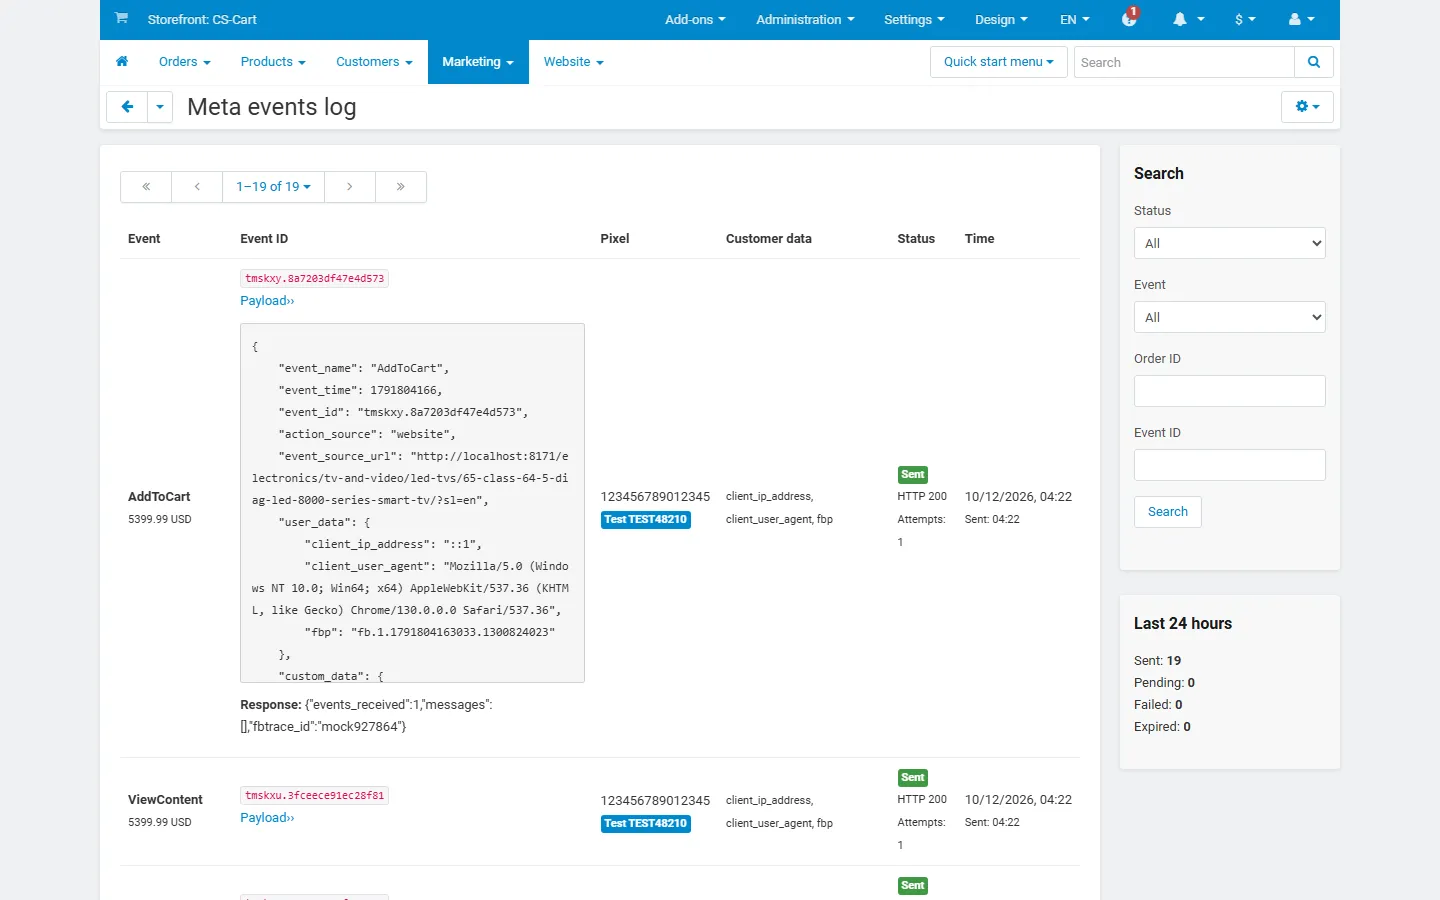Open the Products menu
The height and width of the screenshot is (900, 1440).
(273, 62)
